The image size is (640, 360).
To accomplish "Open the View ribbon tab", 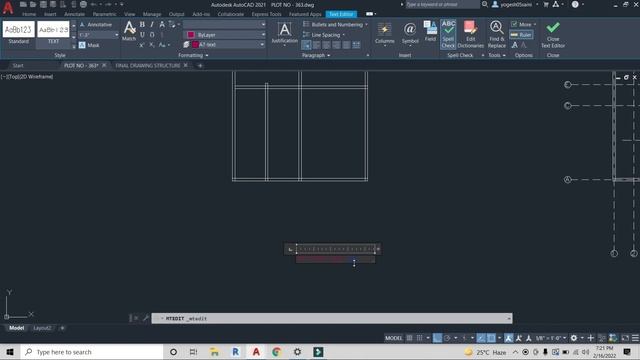I will (129, 14).
